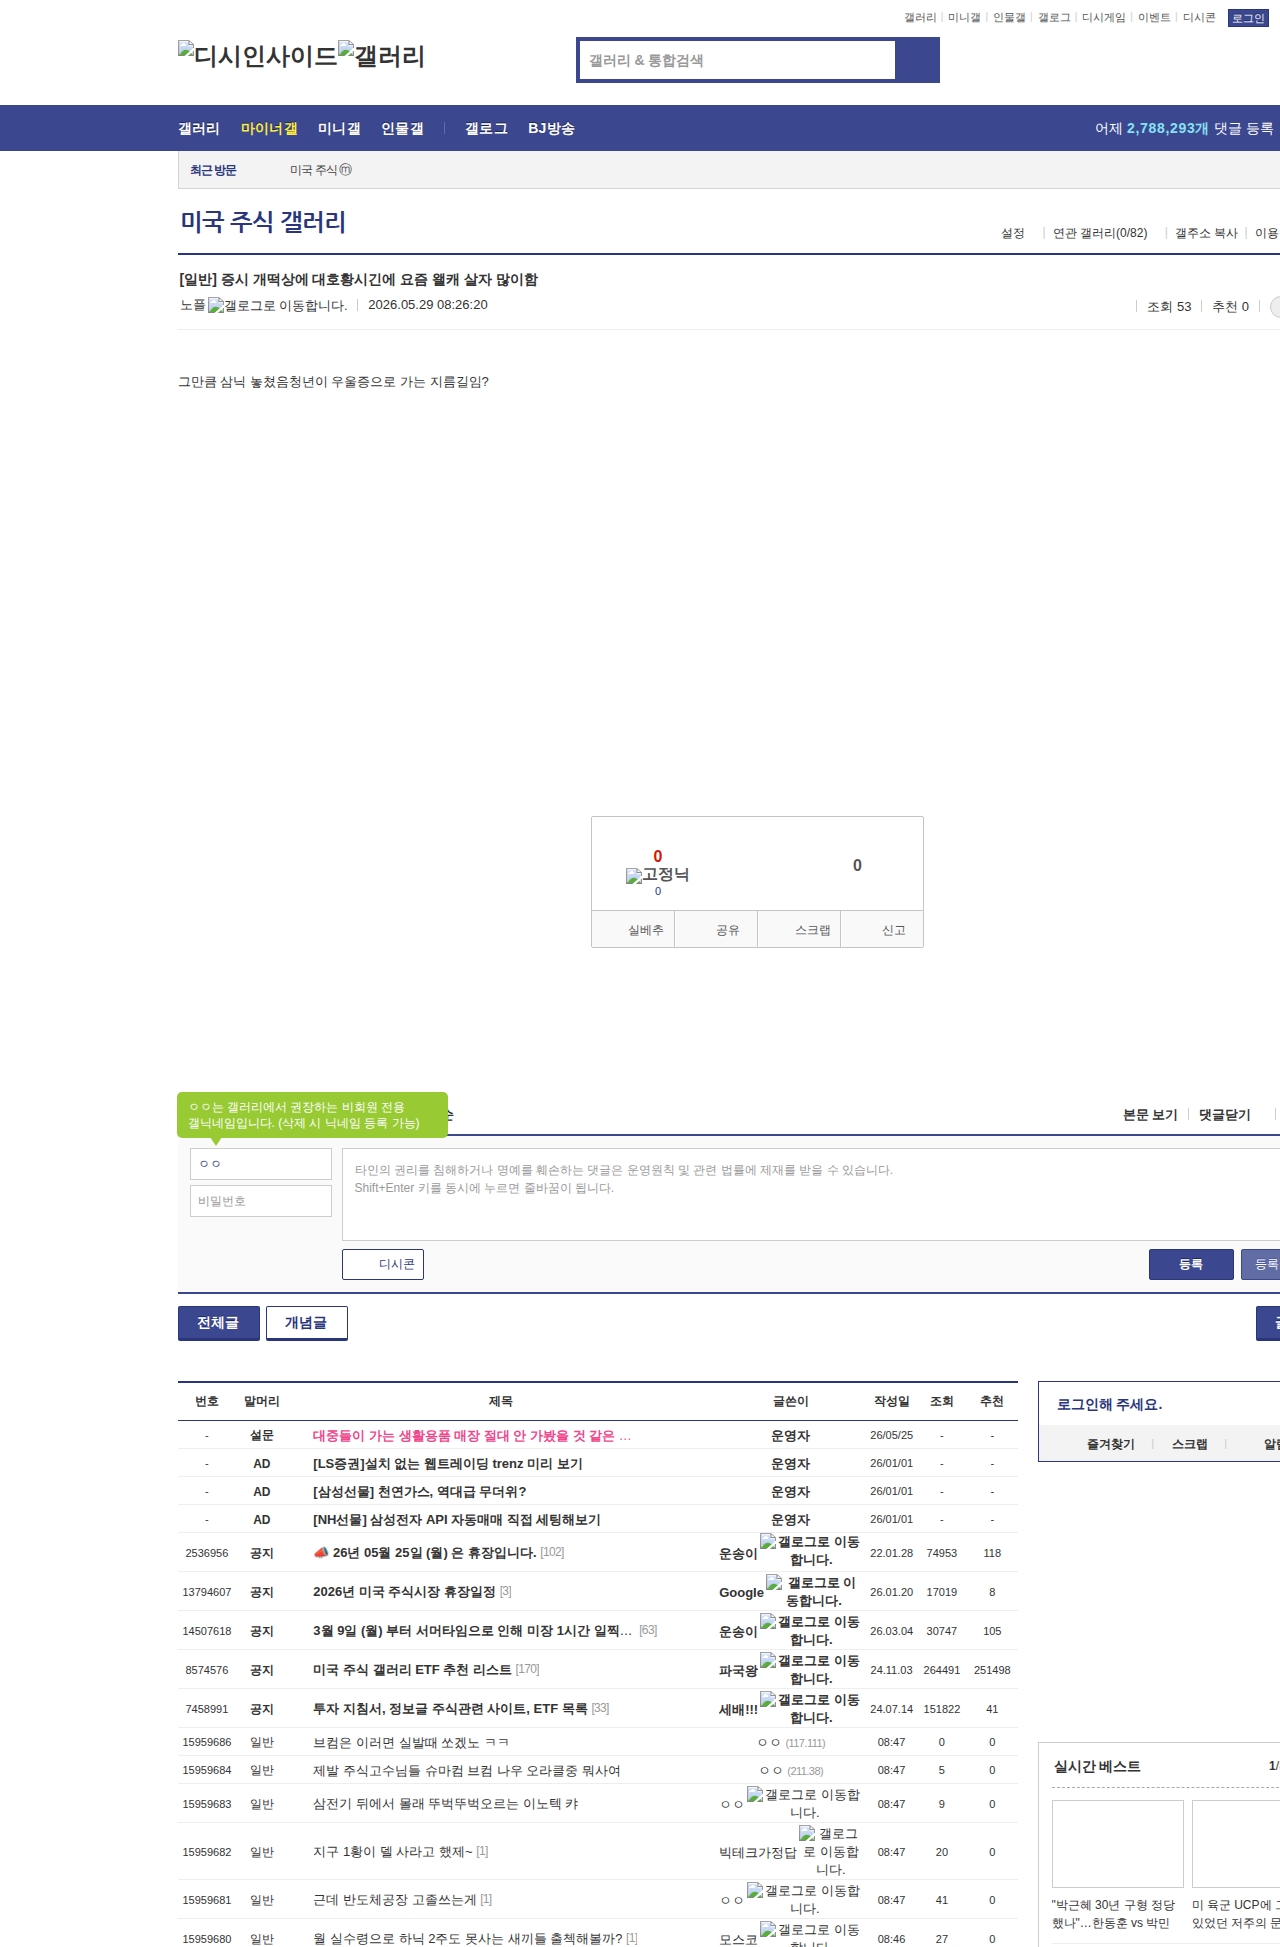Open the 마이너갤 tab in main navigation
The height and width of the screenshot is (1947, 1280).
(x=269, y=128)
